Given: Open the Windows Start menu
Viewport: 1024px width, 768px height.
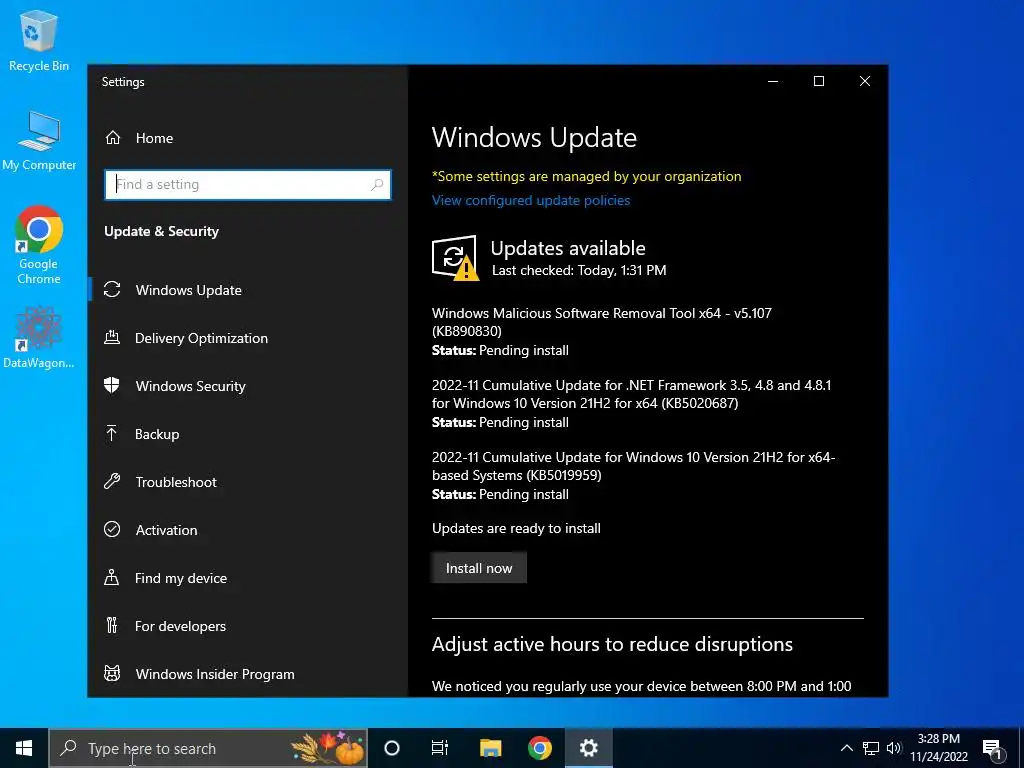Looking at the screenshot, I should pyautogui.click(x=24, y=748).
